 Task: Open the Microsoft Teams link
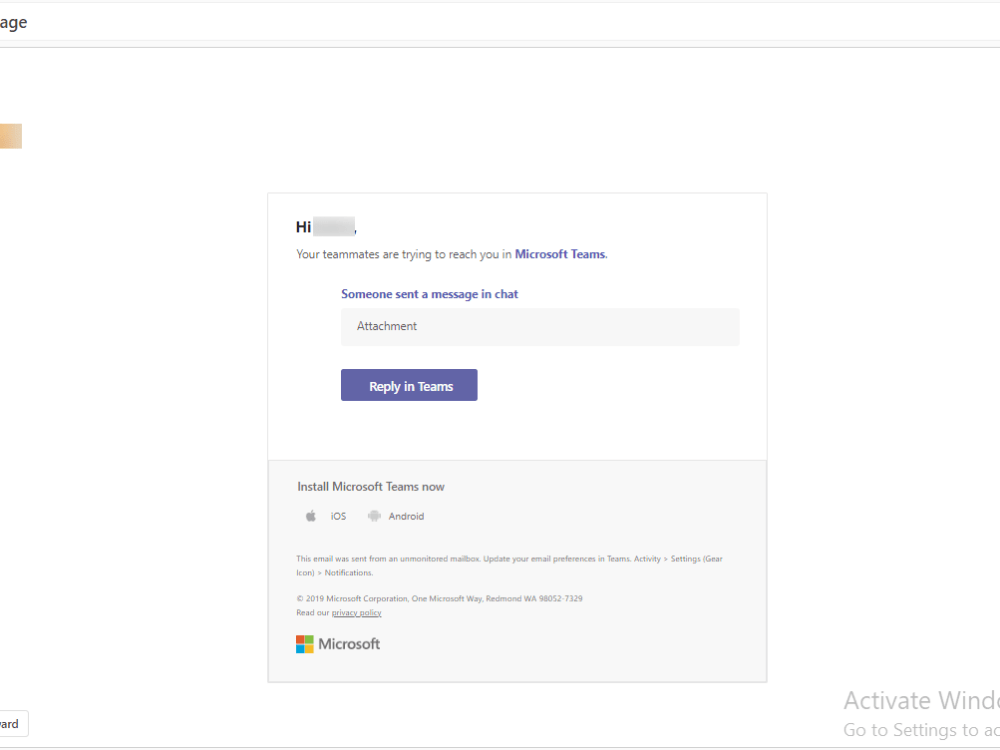tap(561, 254)
